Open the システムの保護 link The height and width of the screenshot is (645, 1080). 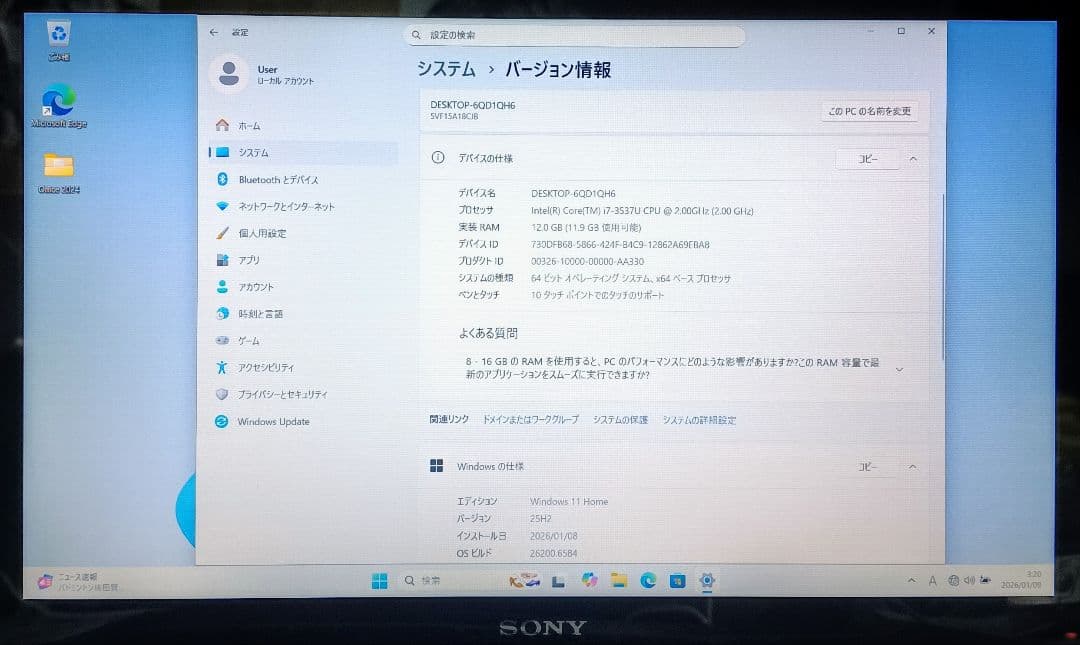(619, 420)
